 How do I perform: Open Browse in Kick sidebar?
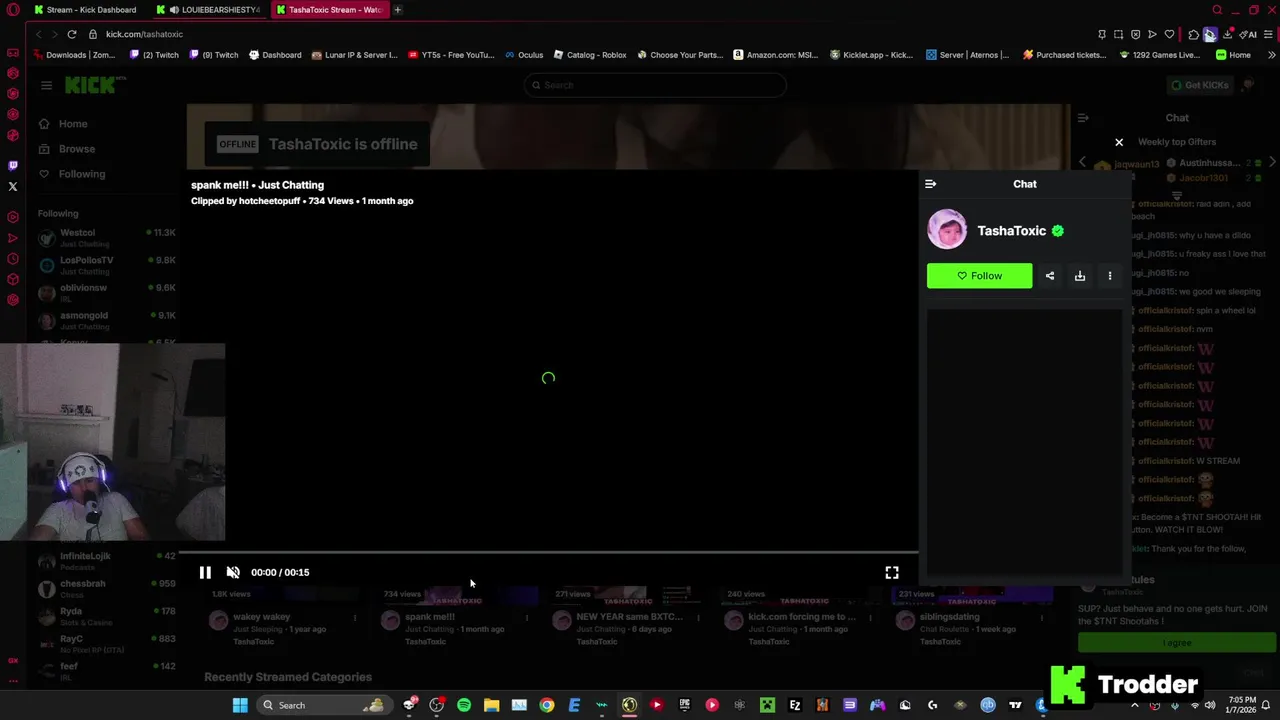(67, 149)
